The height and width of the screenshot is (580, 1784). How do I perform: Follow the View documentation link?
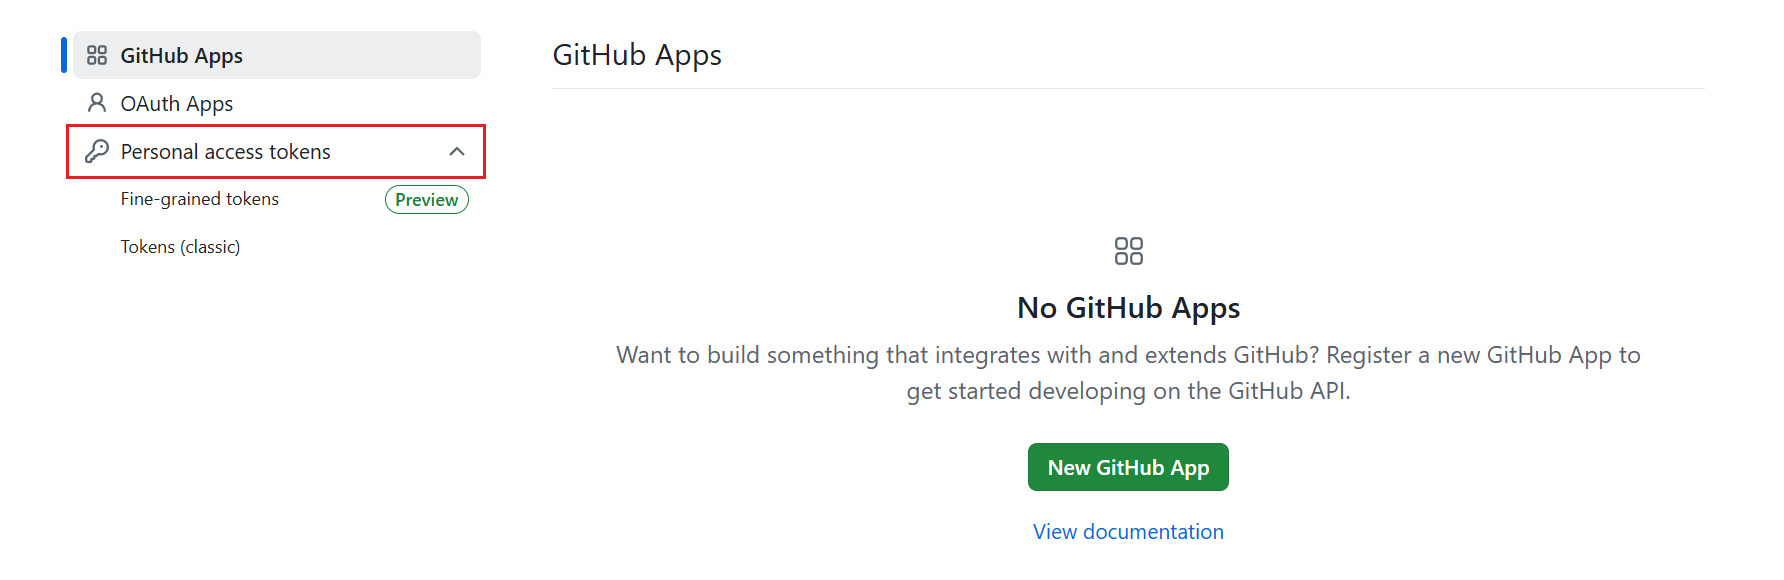1128,532
